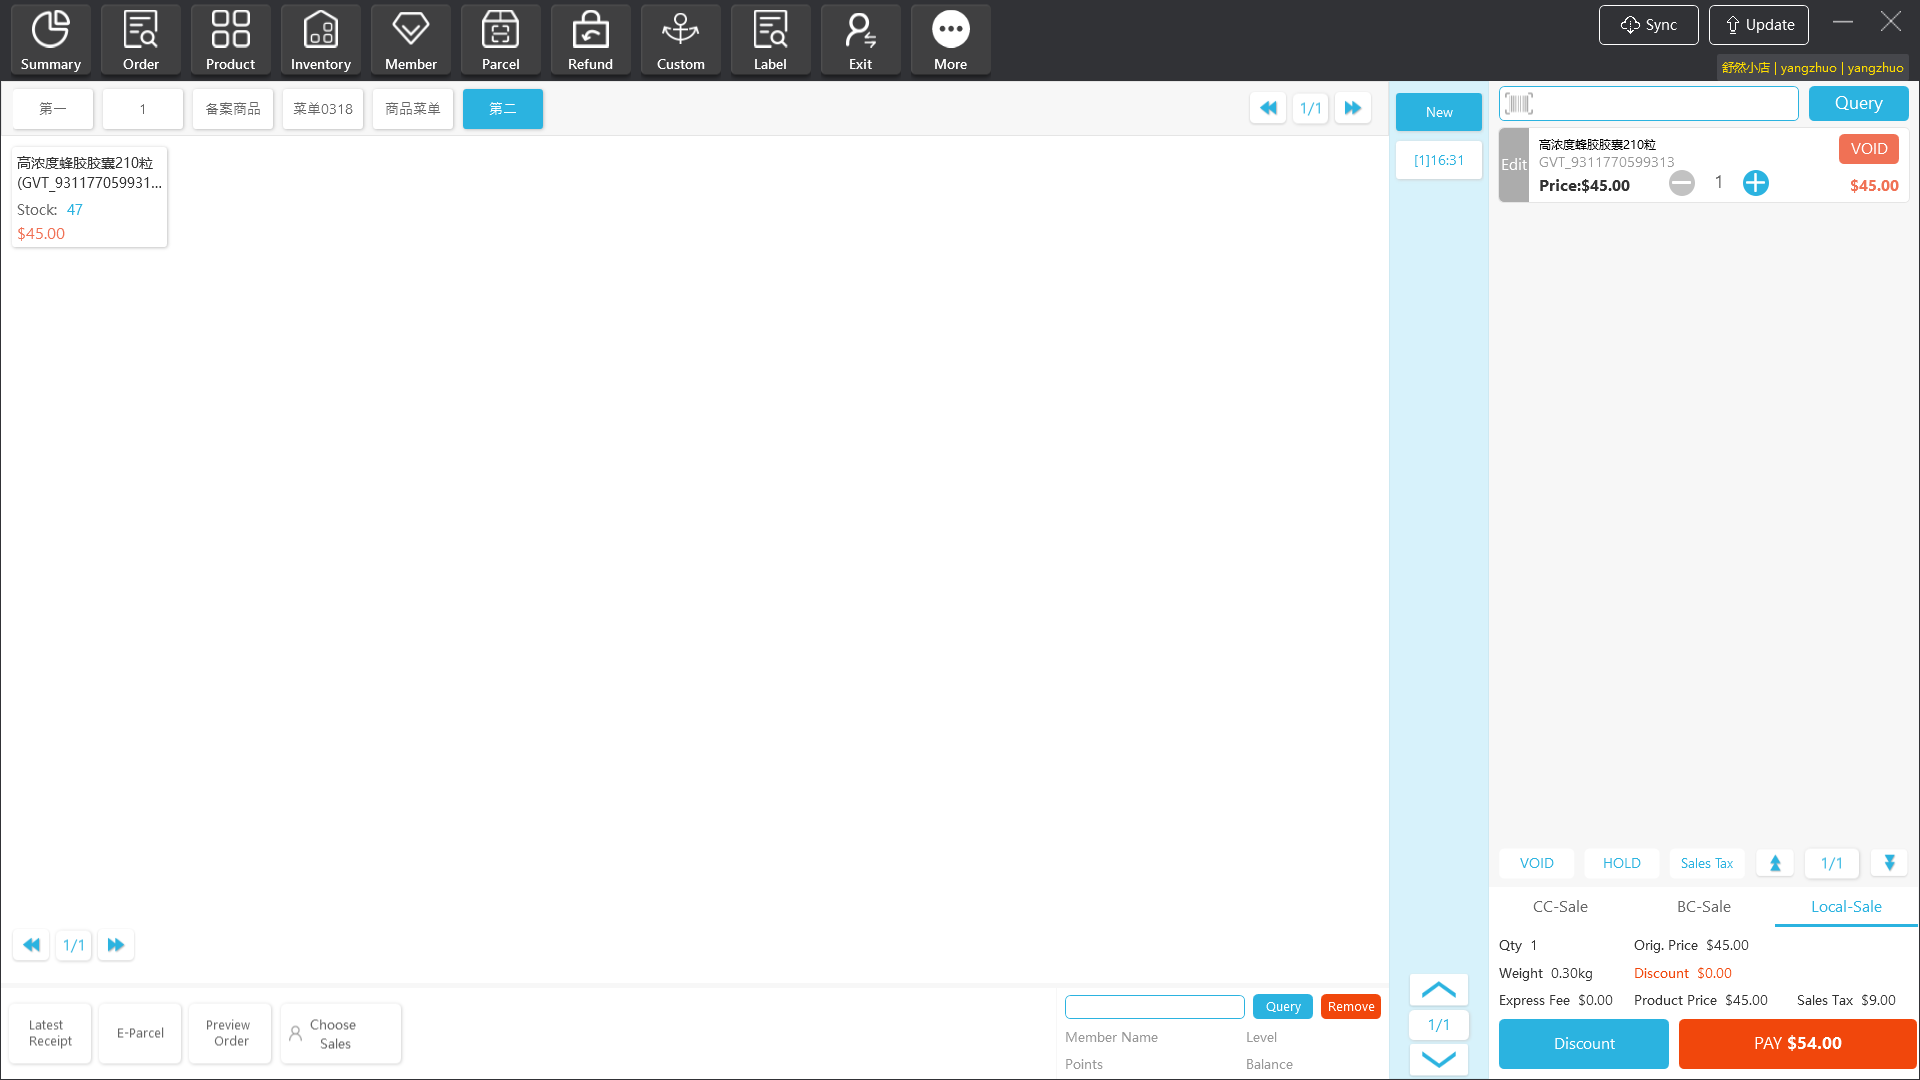Switch to the CC-Sale tab

tap(1560, 907)
